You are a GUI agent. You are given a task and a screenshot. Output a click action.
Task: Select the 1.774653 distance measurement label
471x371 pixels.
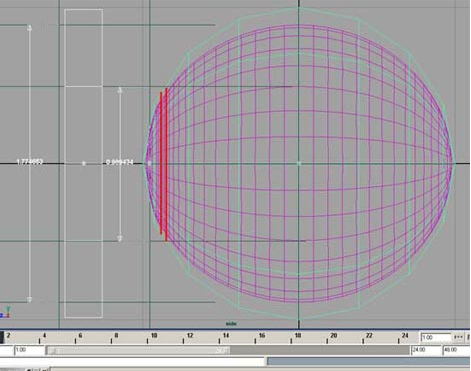(30, 162)
